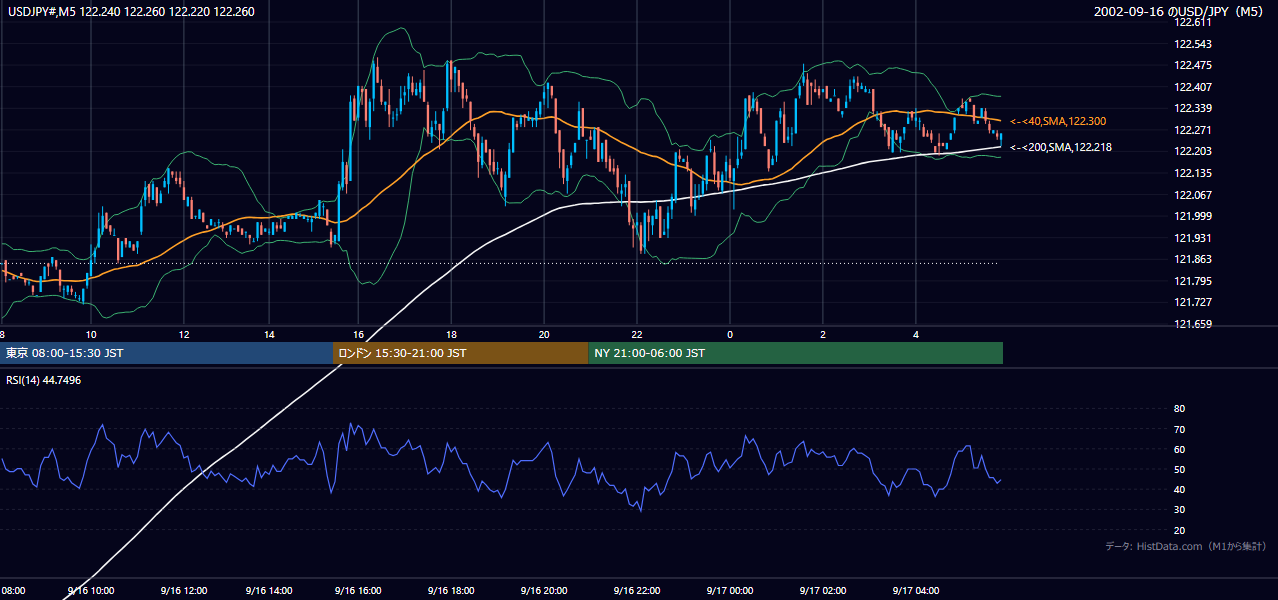Click the time label 9/17 04:00
The image size is (1278, 600).
pyautogui.click(x=917, y=591)
